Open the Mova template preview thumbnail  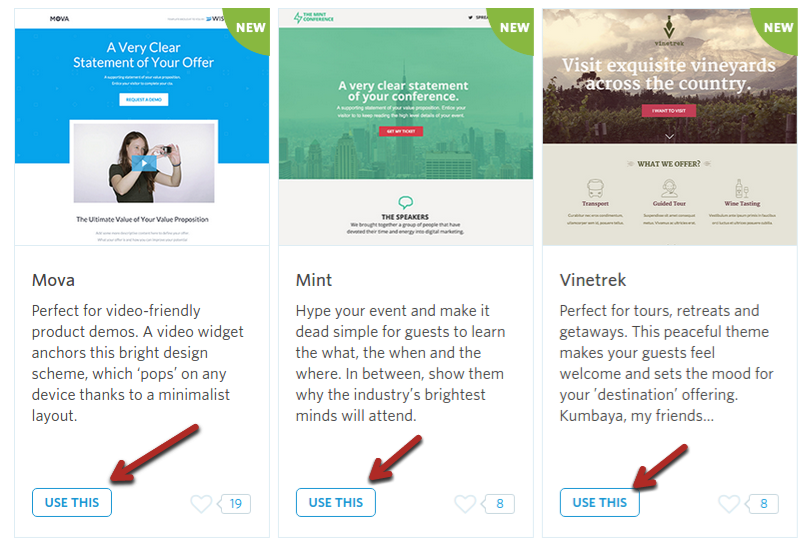pyautogui.click(x=142, y=127)
